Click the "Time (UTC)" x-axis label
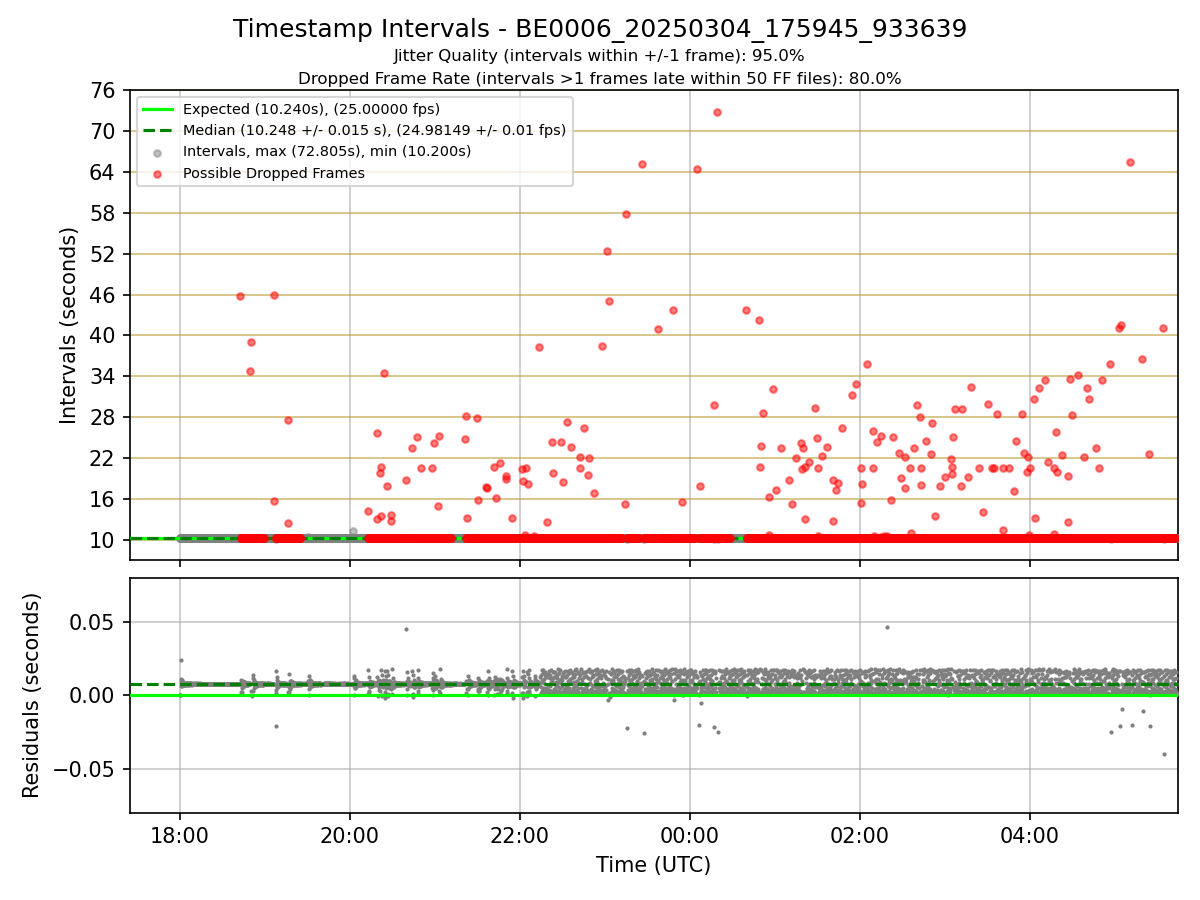The image size is (1200, 900). [x=653, y=865]
